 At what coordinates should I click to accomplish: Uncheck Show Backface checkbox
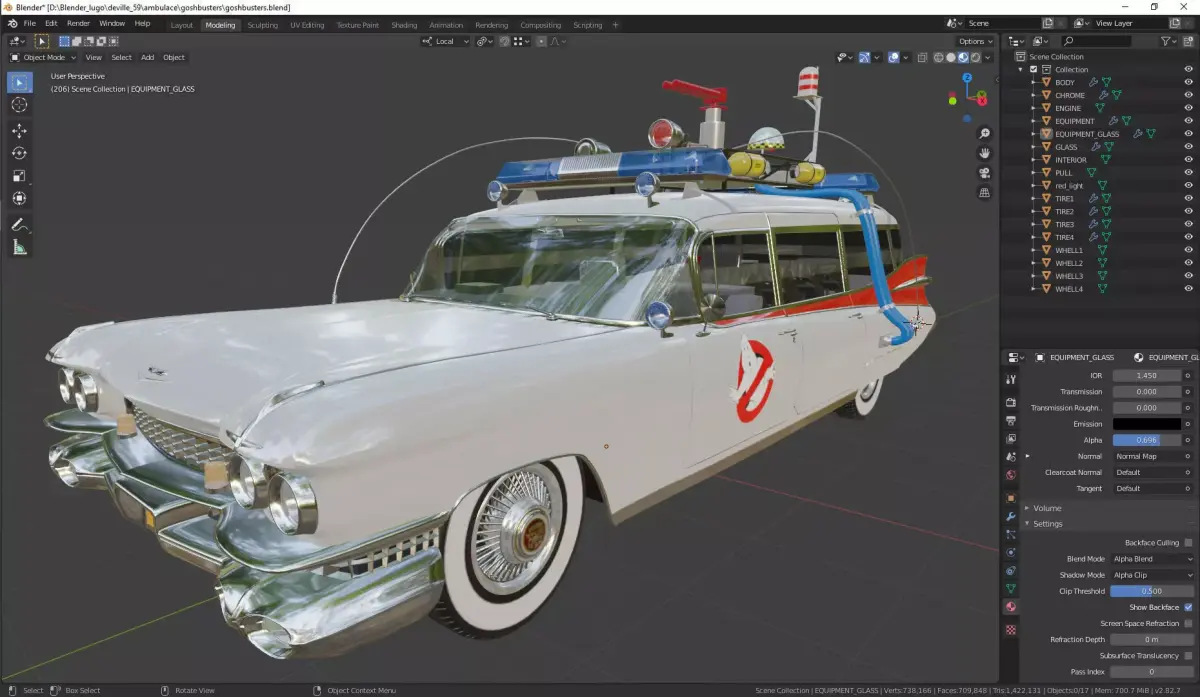[1188, 607]
